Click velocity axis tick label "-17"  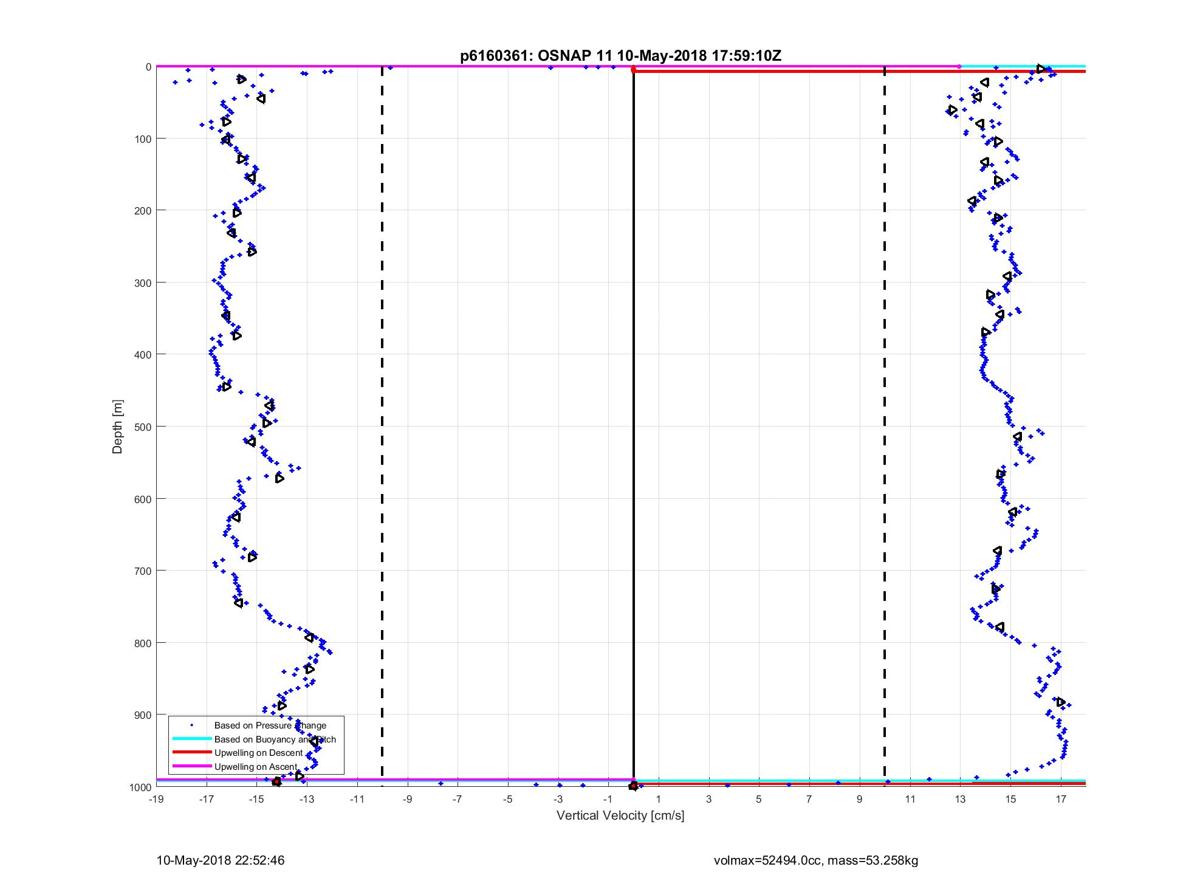point(206,799)
